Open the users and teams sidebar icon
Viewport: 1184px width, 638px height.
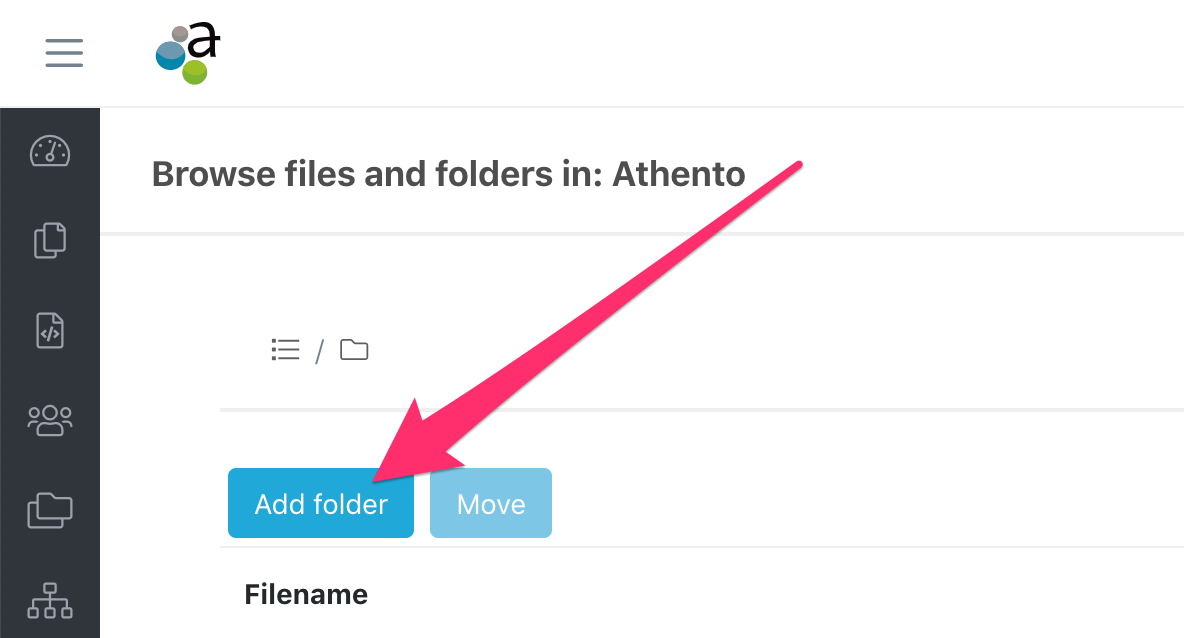[50, 420]
